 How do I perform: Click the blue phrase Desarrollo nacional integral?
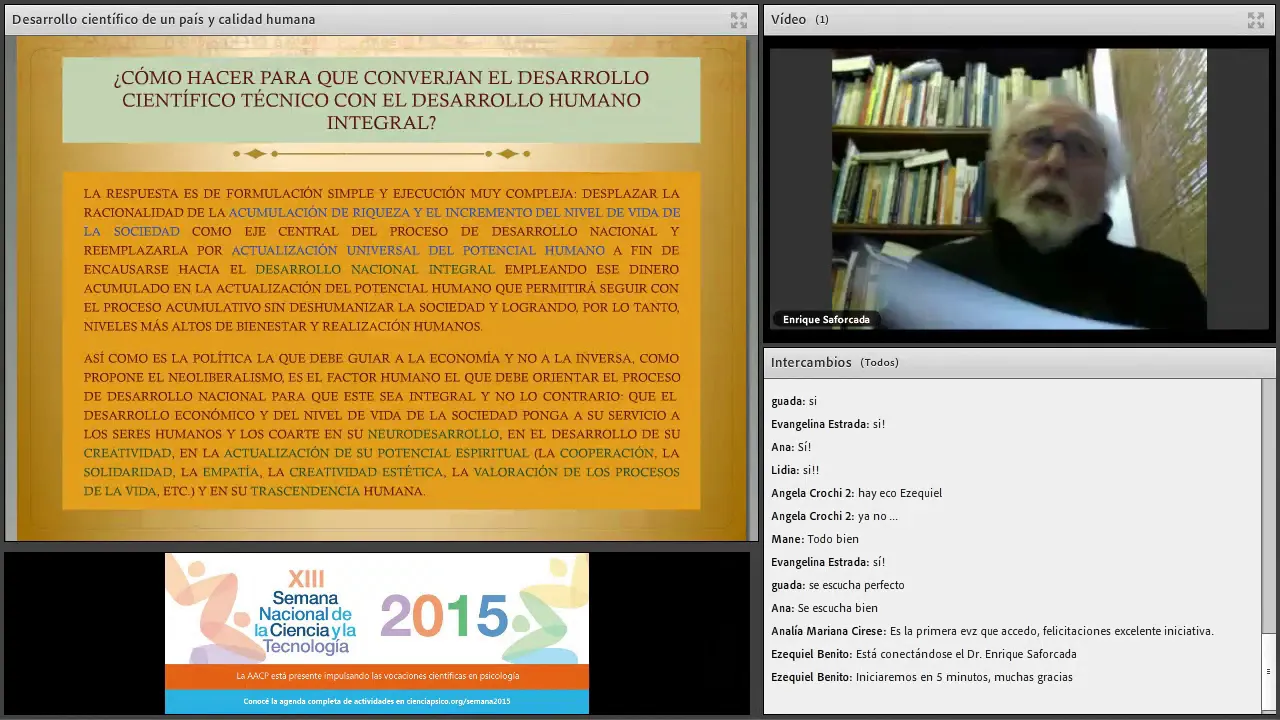coord(375,269)
